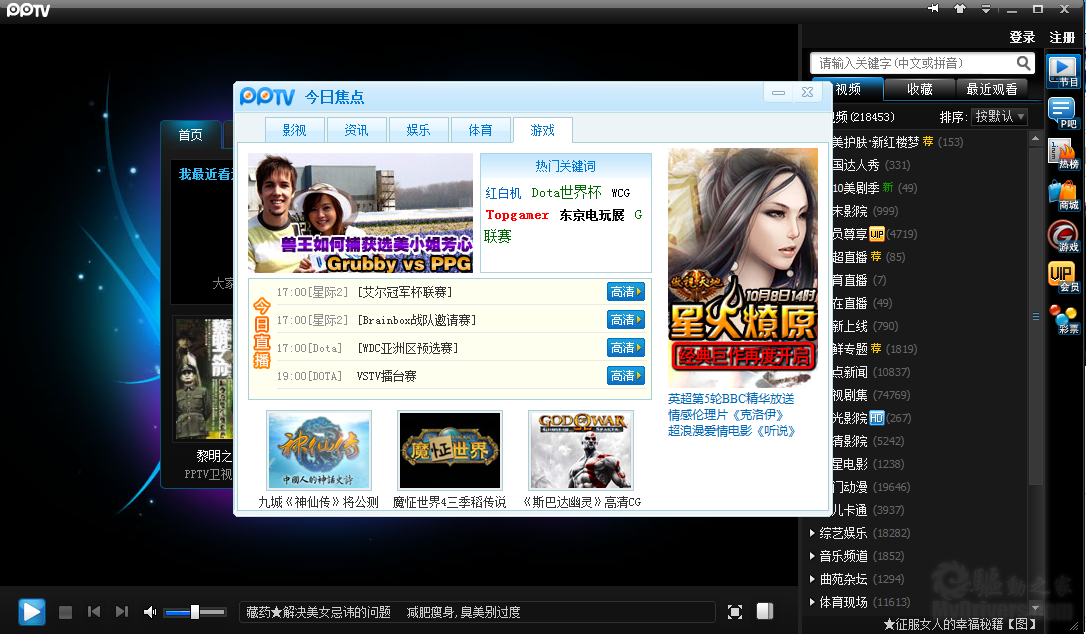
Task: Toggle fullscreen mode icon
Action: pyautogui.click(x=735, y=612)
